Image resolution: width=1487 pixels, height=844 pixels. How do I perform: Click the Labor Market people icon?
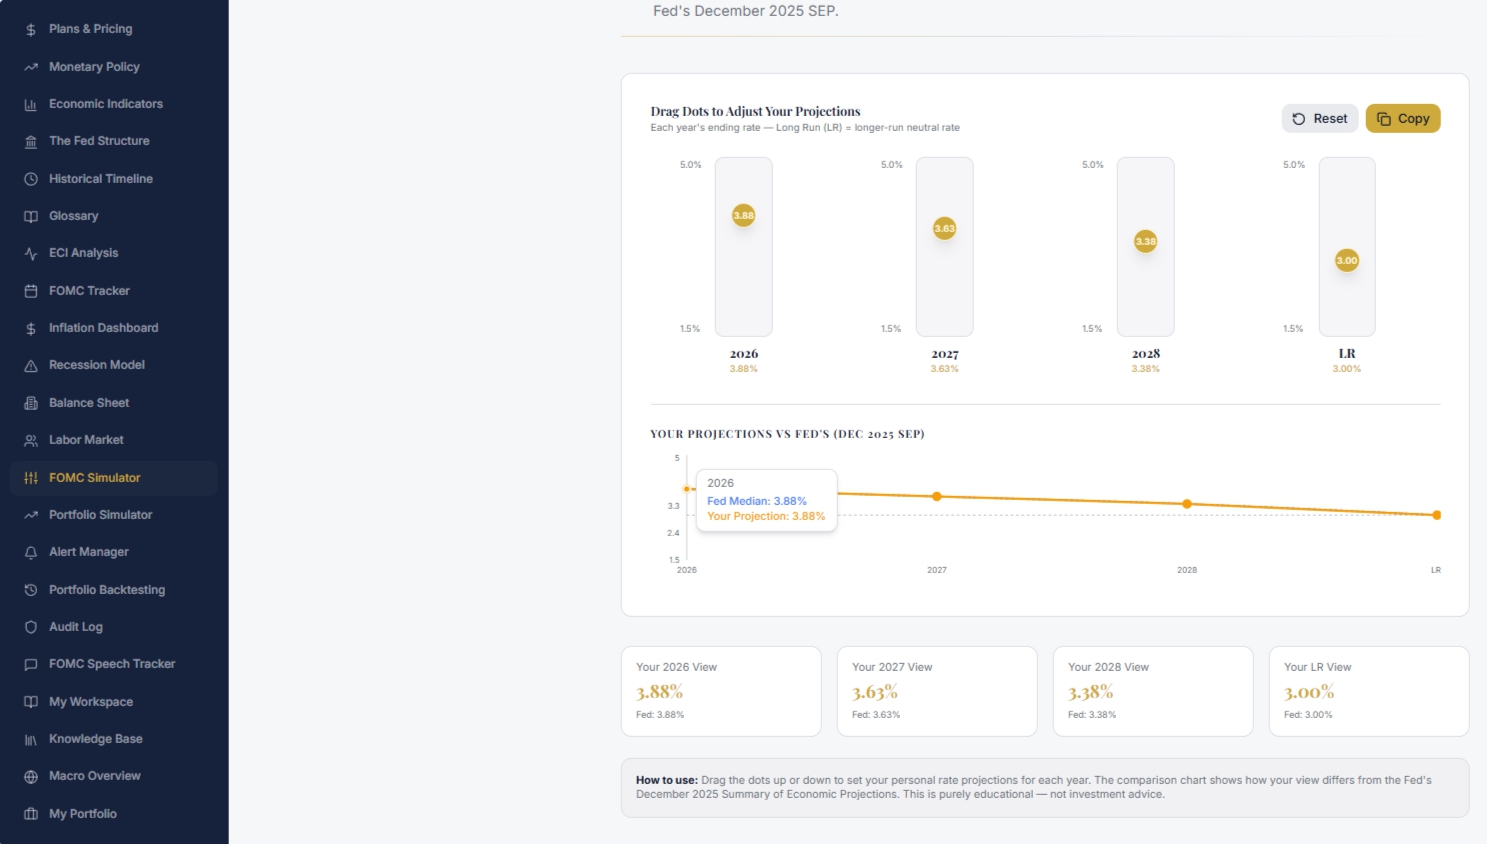pos(31,440)
